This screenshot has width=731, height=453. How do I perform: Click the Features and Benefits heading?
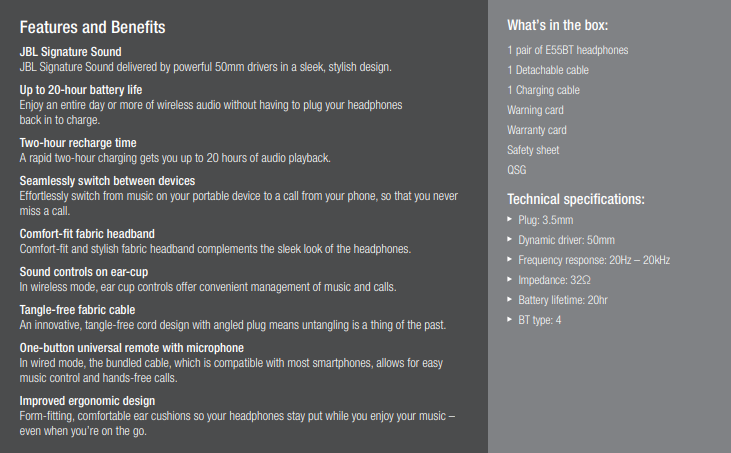pyautogui.click(x=92, y=27)
